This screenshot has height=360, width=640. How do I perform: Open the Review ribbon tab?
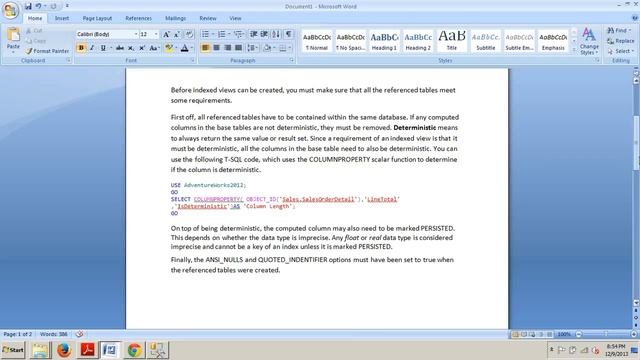208,18
